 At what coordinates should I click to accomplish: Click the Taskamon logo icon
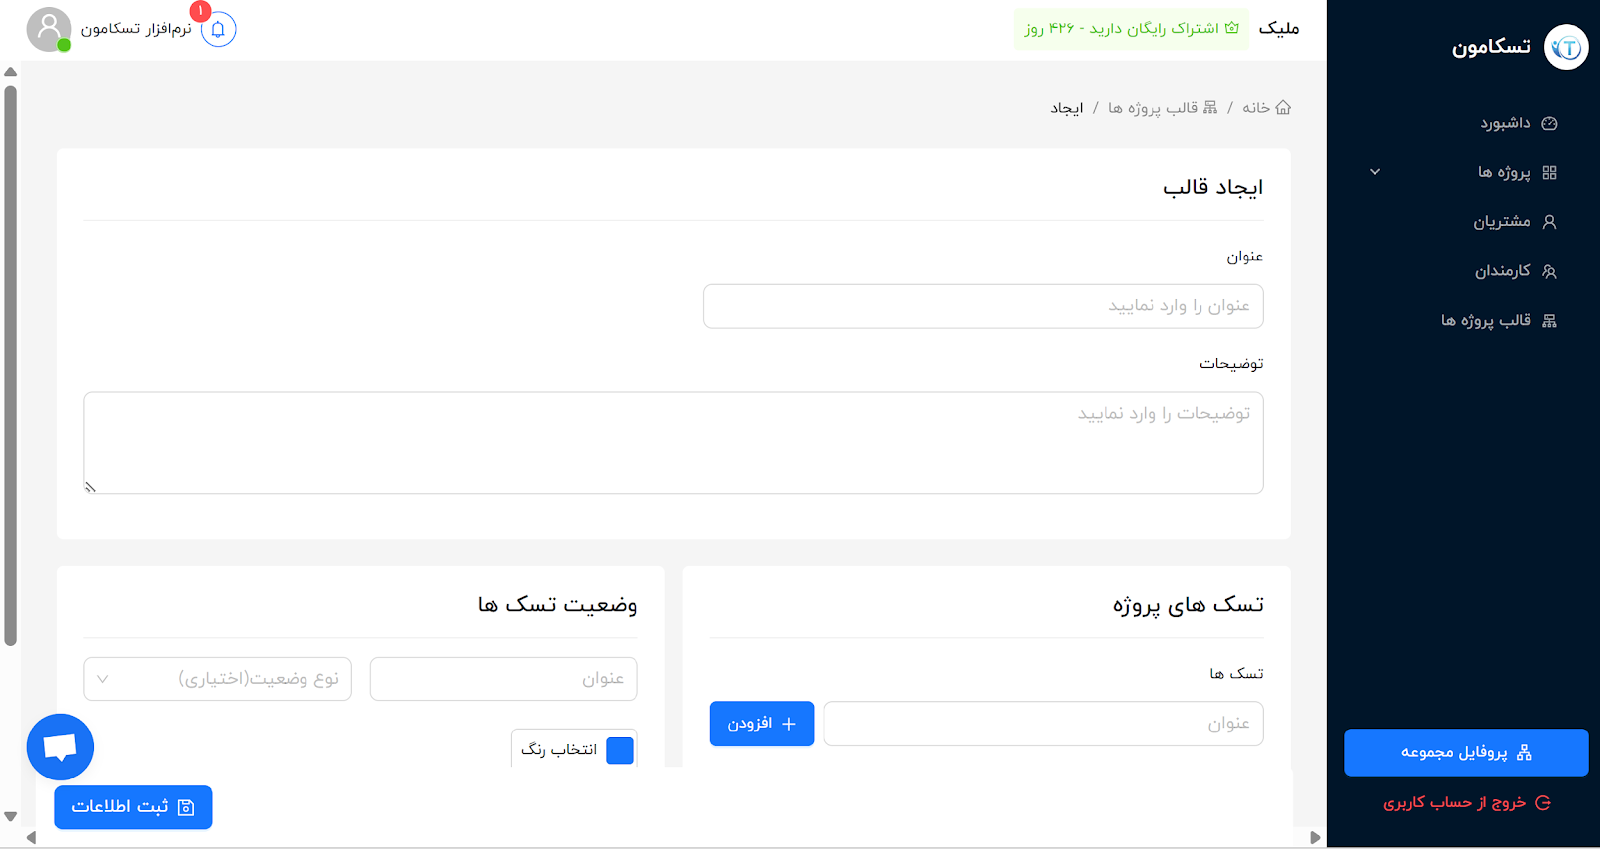(x=1567, y=46)
